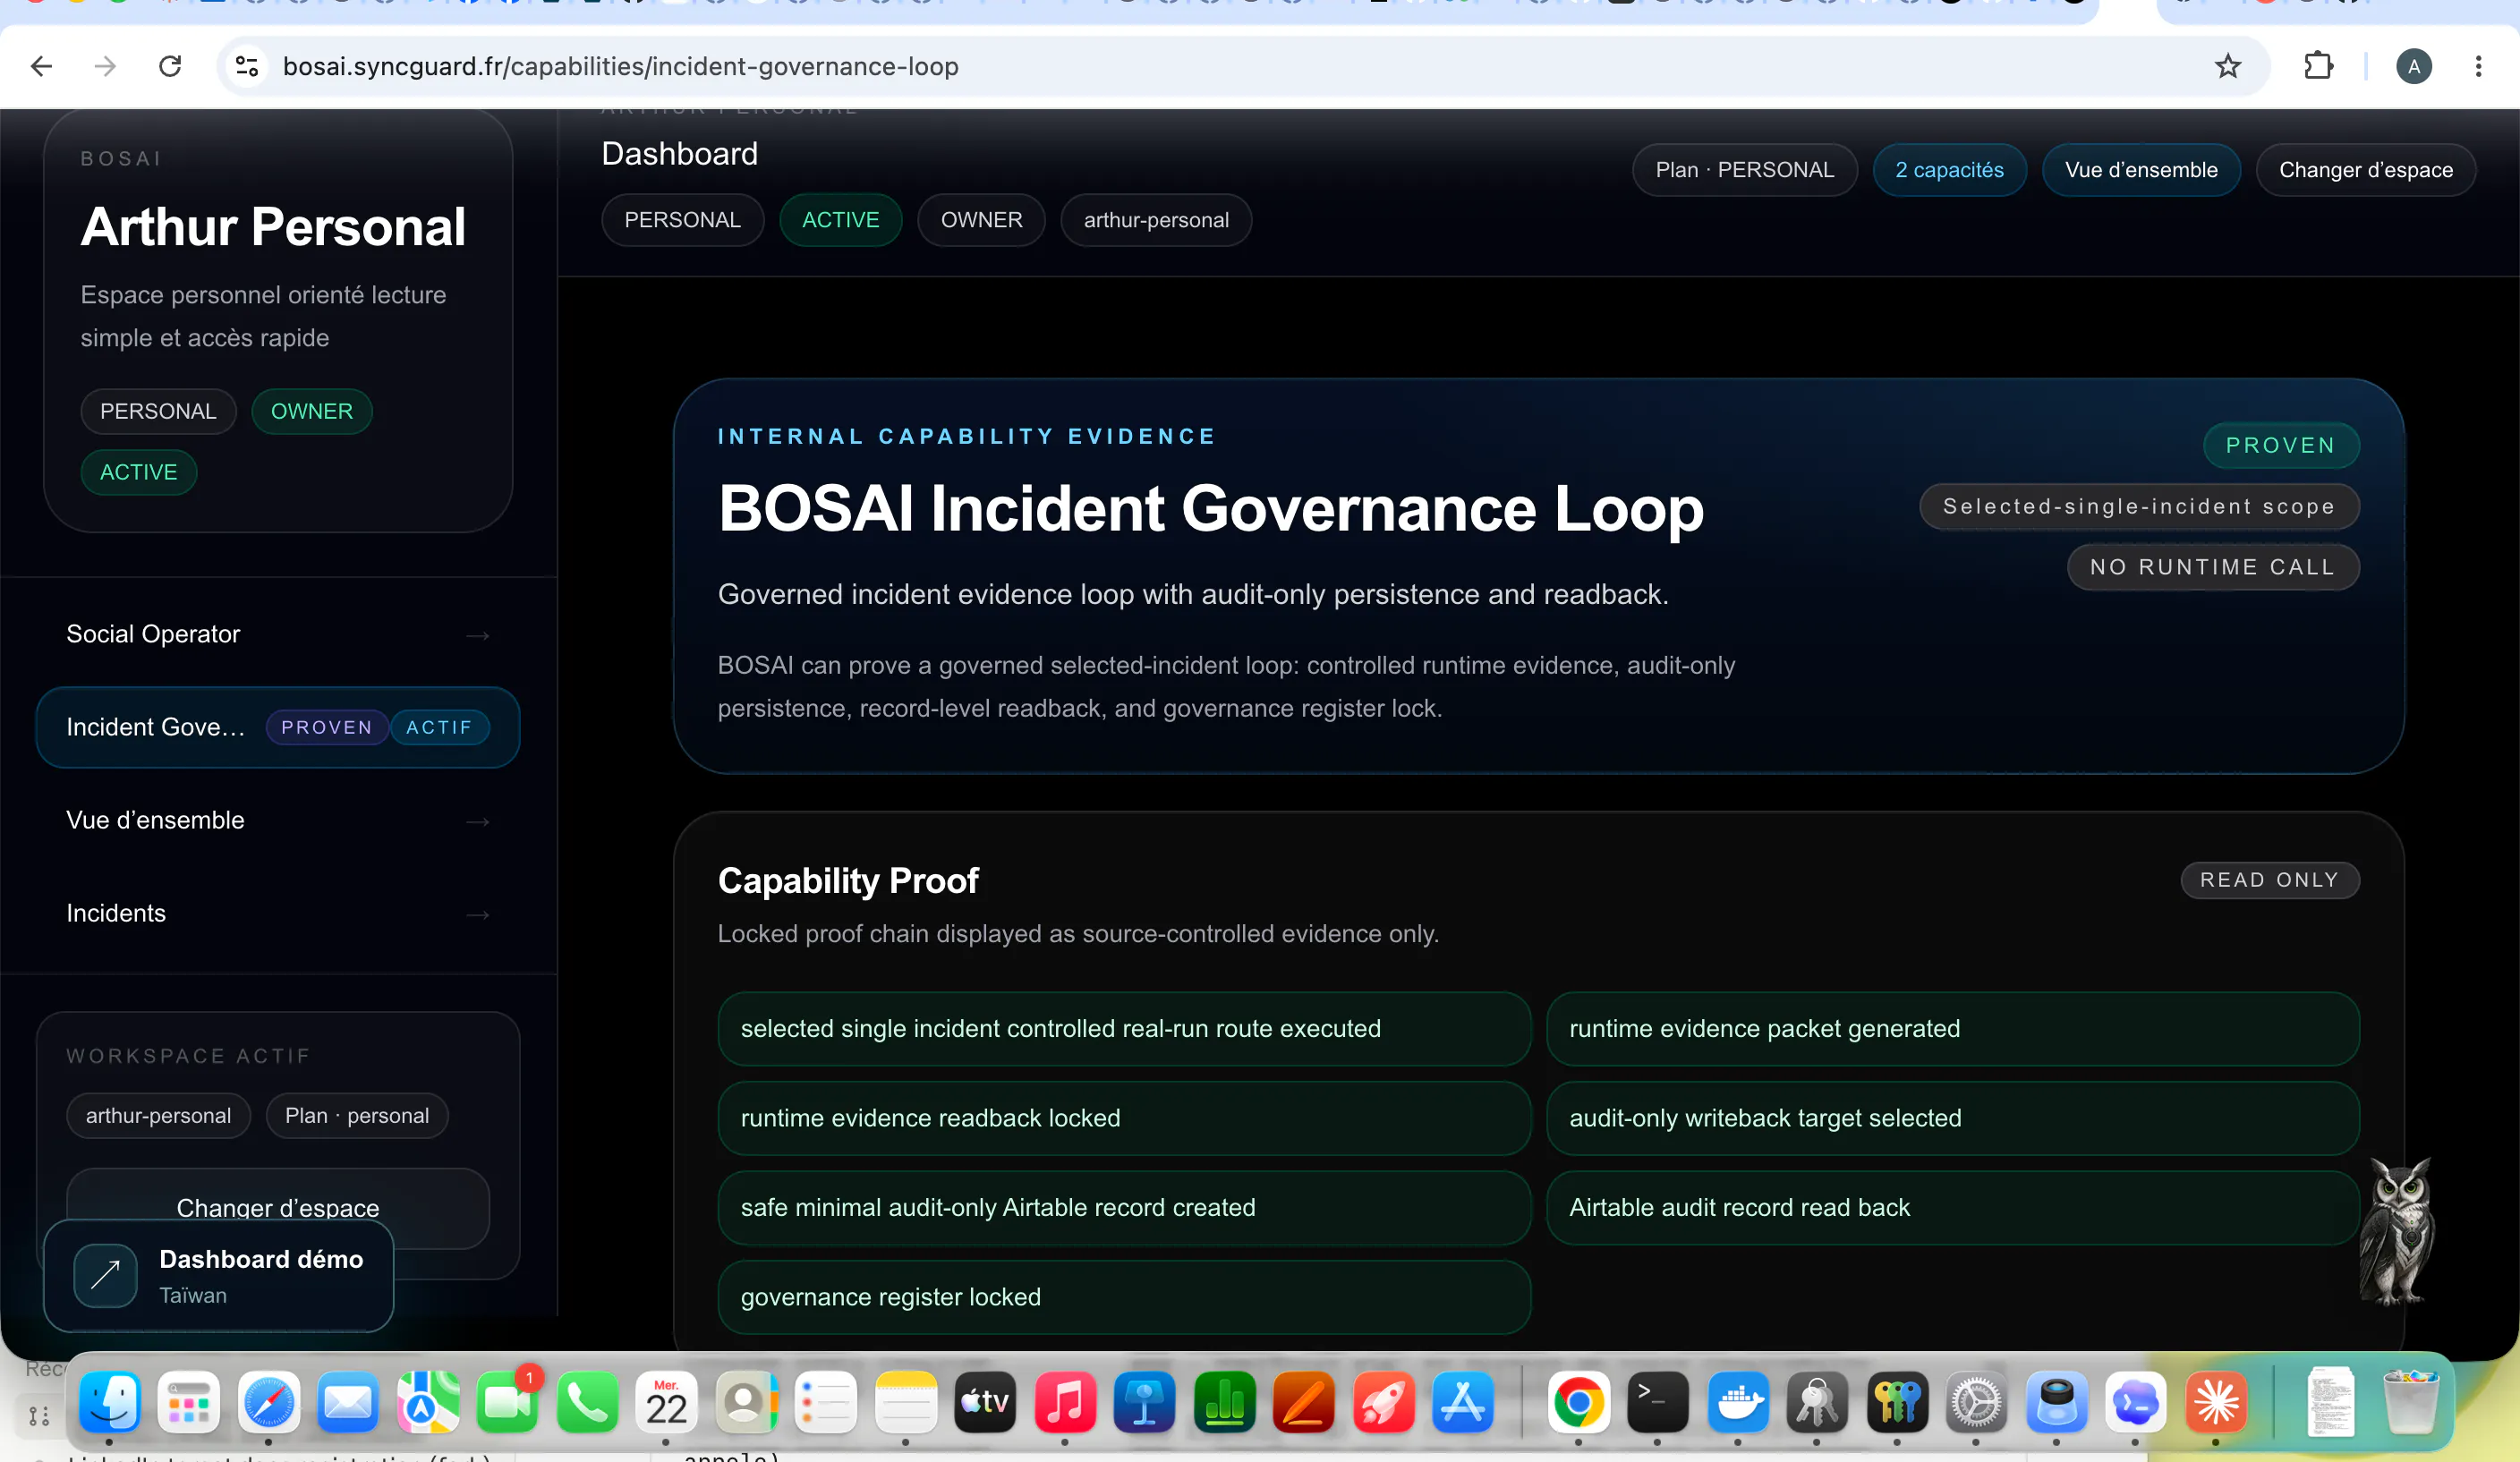The image size is (2520, 1462).
Task: Click the NO RUNTIME CALL badge
Action: (x=2213, y=567)
